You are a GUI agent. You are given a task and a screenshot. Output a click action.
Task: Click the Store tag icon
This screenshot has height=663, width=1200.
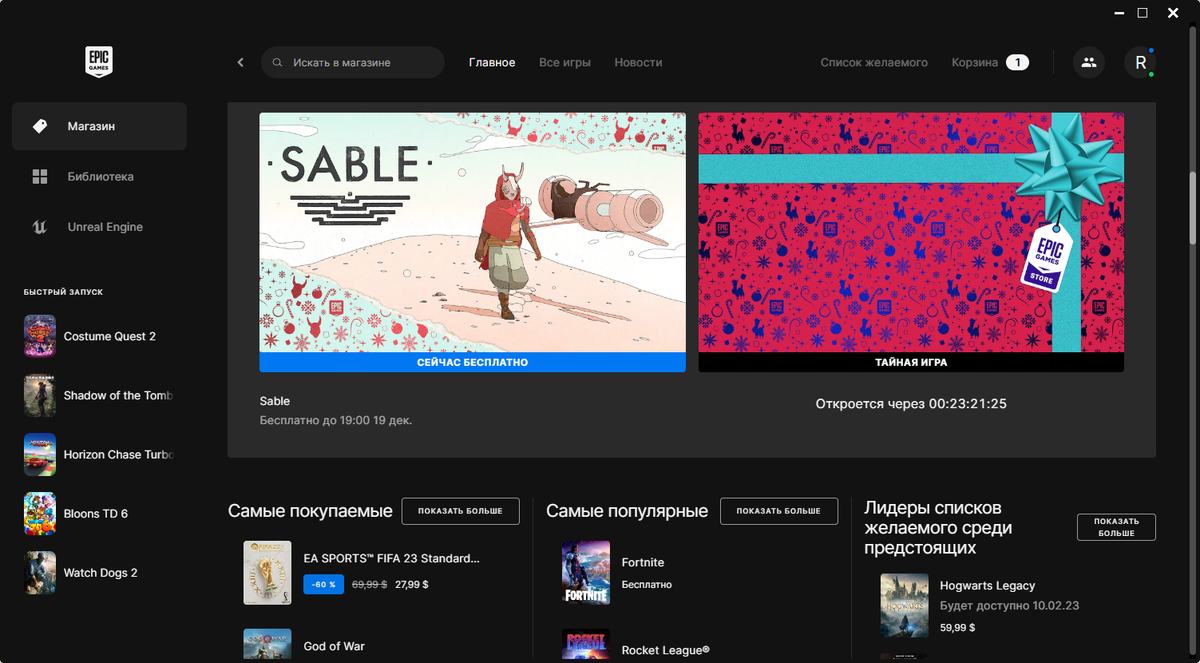[40, 126]
